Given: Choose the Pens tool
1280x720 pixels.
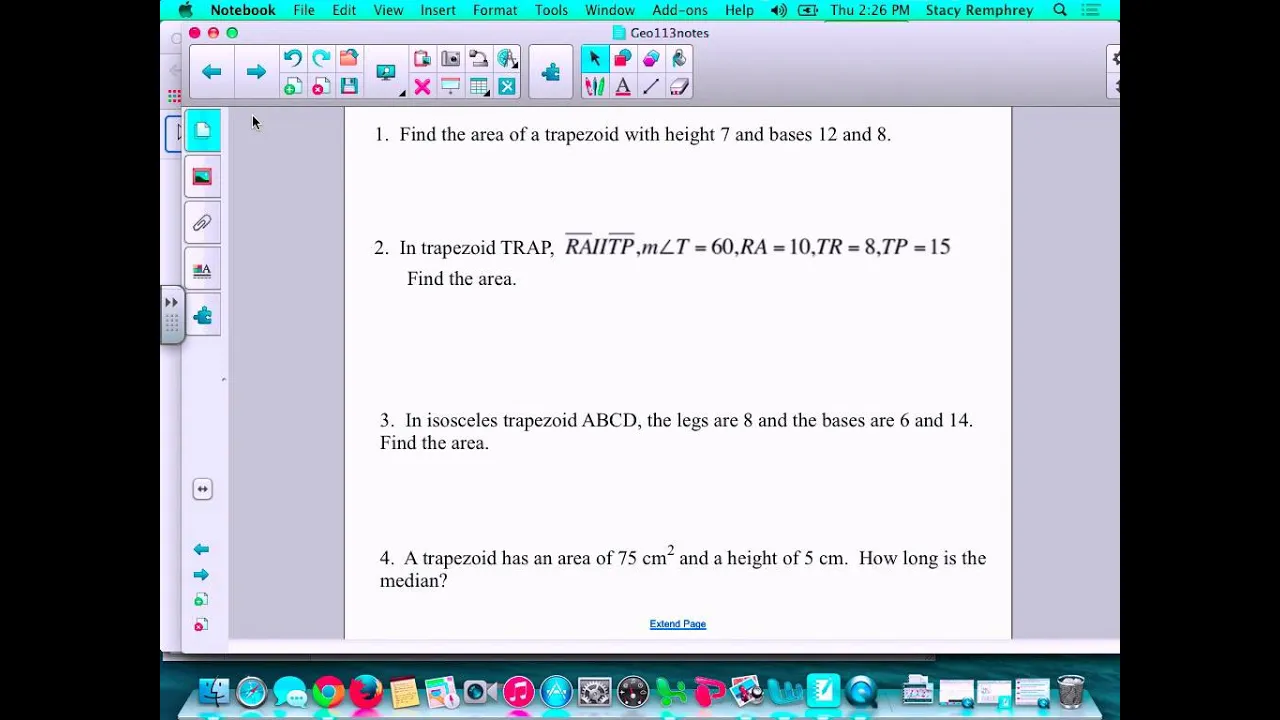Looking at the screenshot, I should pyautogui.click(x=595, y=87).
